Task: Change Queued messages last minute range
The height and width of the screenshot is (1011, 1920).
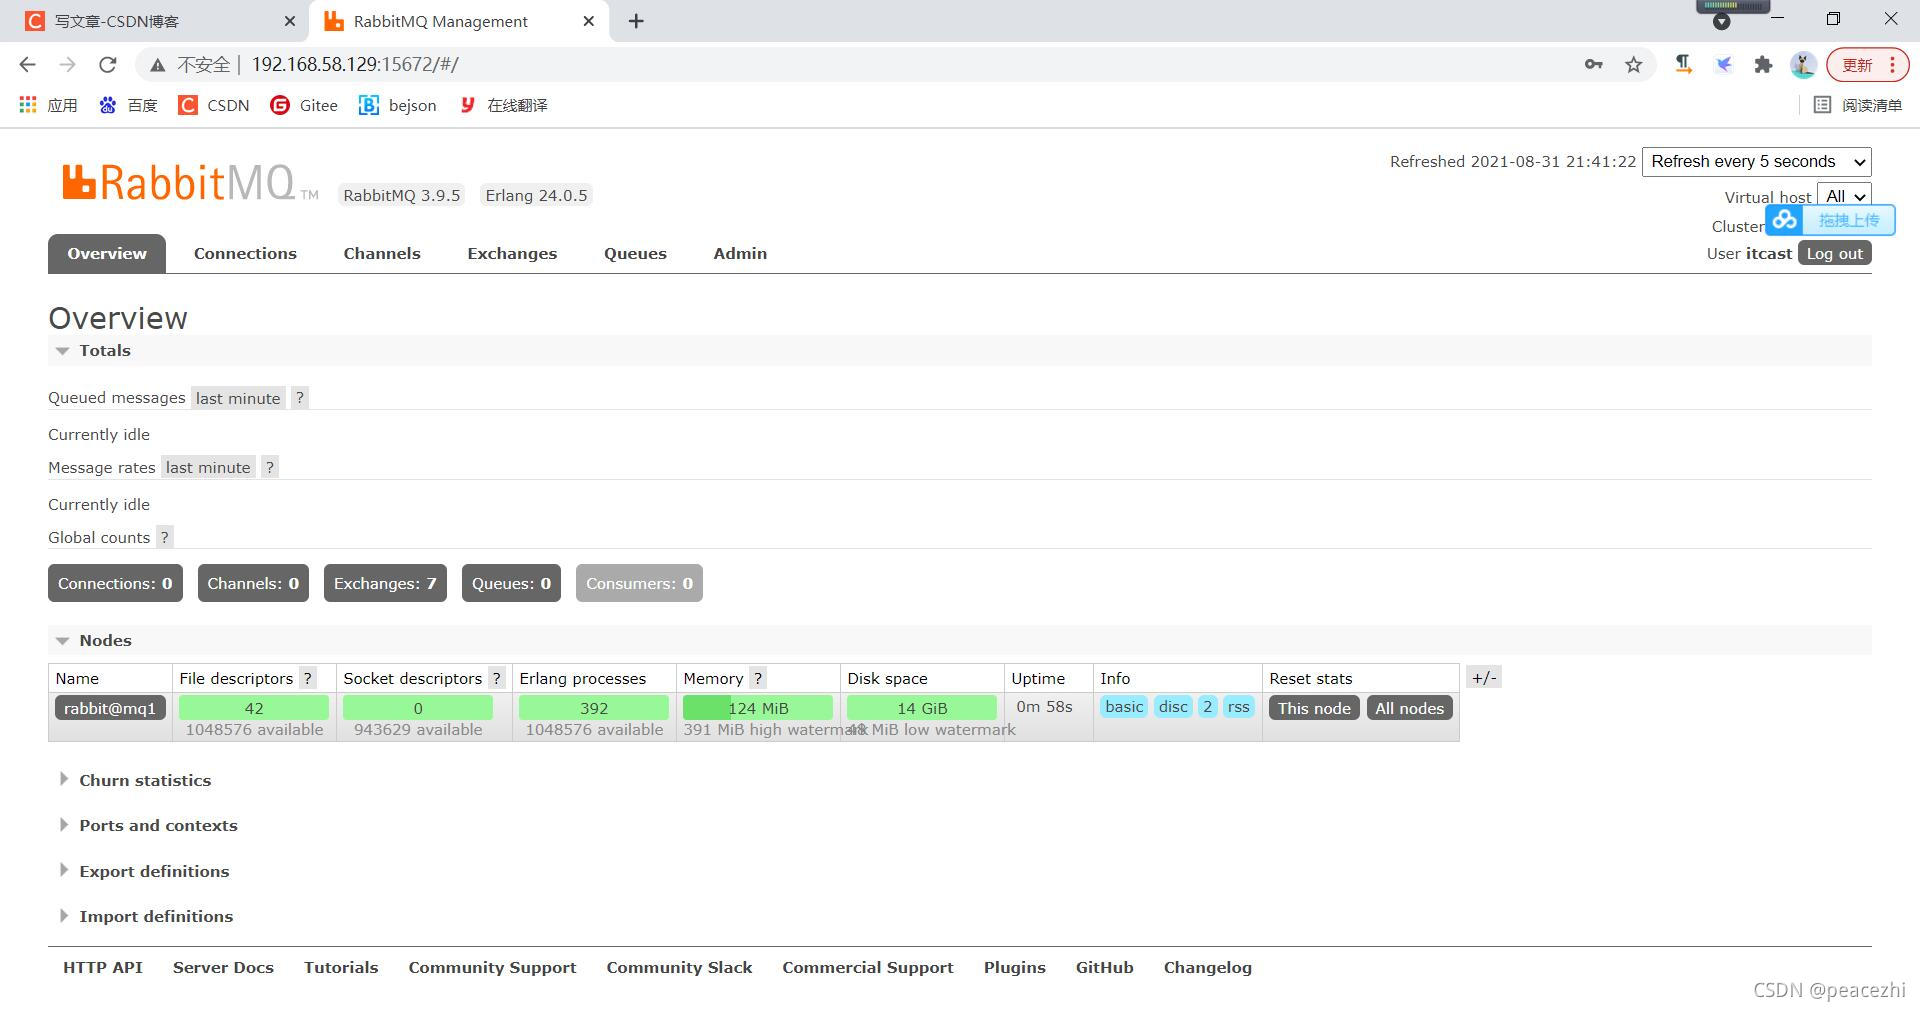Action: pos(238,398)
